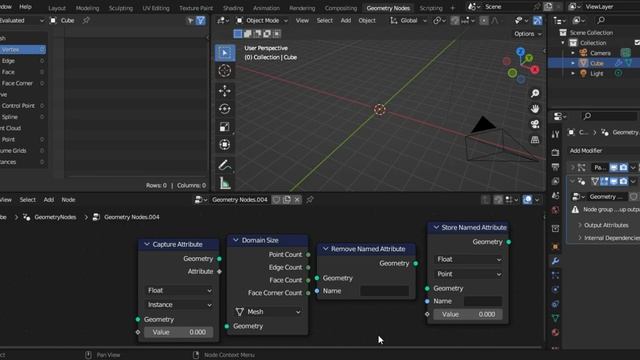Screen dimensions: 640x360
Task: Open Options dropdown in viewport
Action: pyautogui.click(x=527, y=34)
